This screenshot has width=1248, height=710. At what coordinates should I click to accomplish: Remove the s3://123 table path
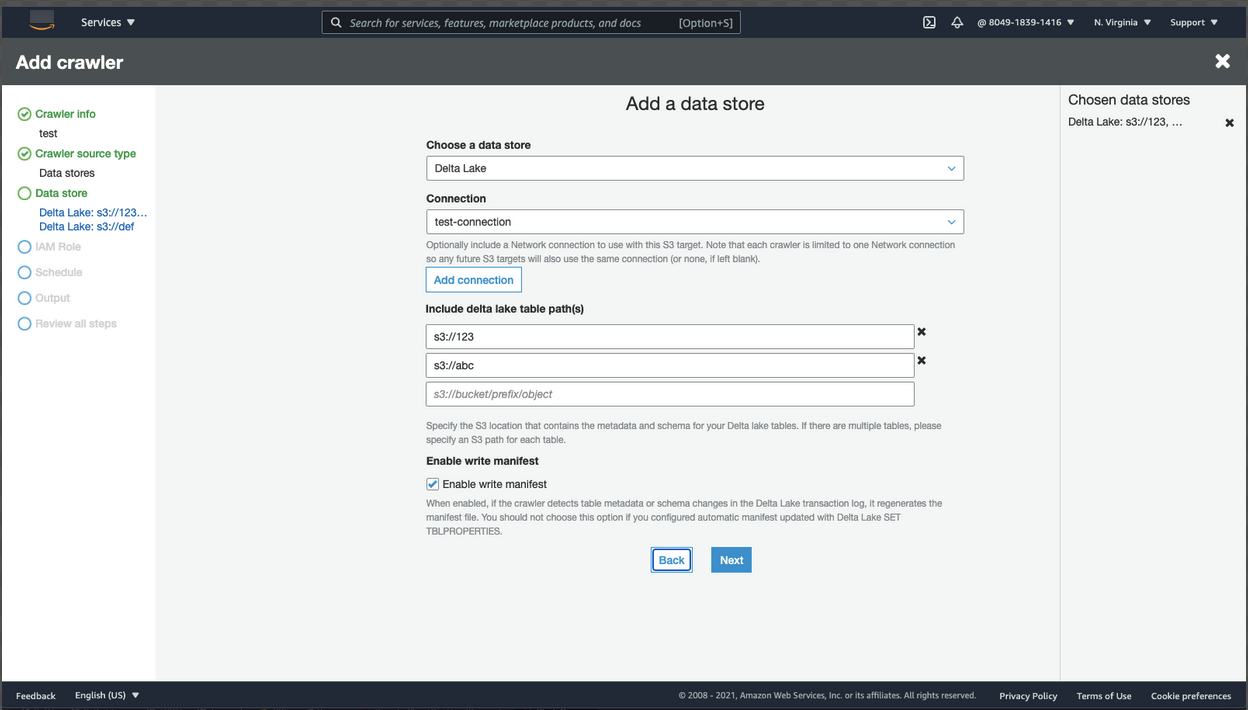[922, 332]
